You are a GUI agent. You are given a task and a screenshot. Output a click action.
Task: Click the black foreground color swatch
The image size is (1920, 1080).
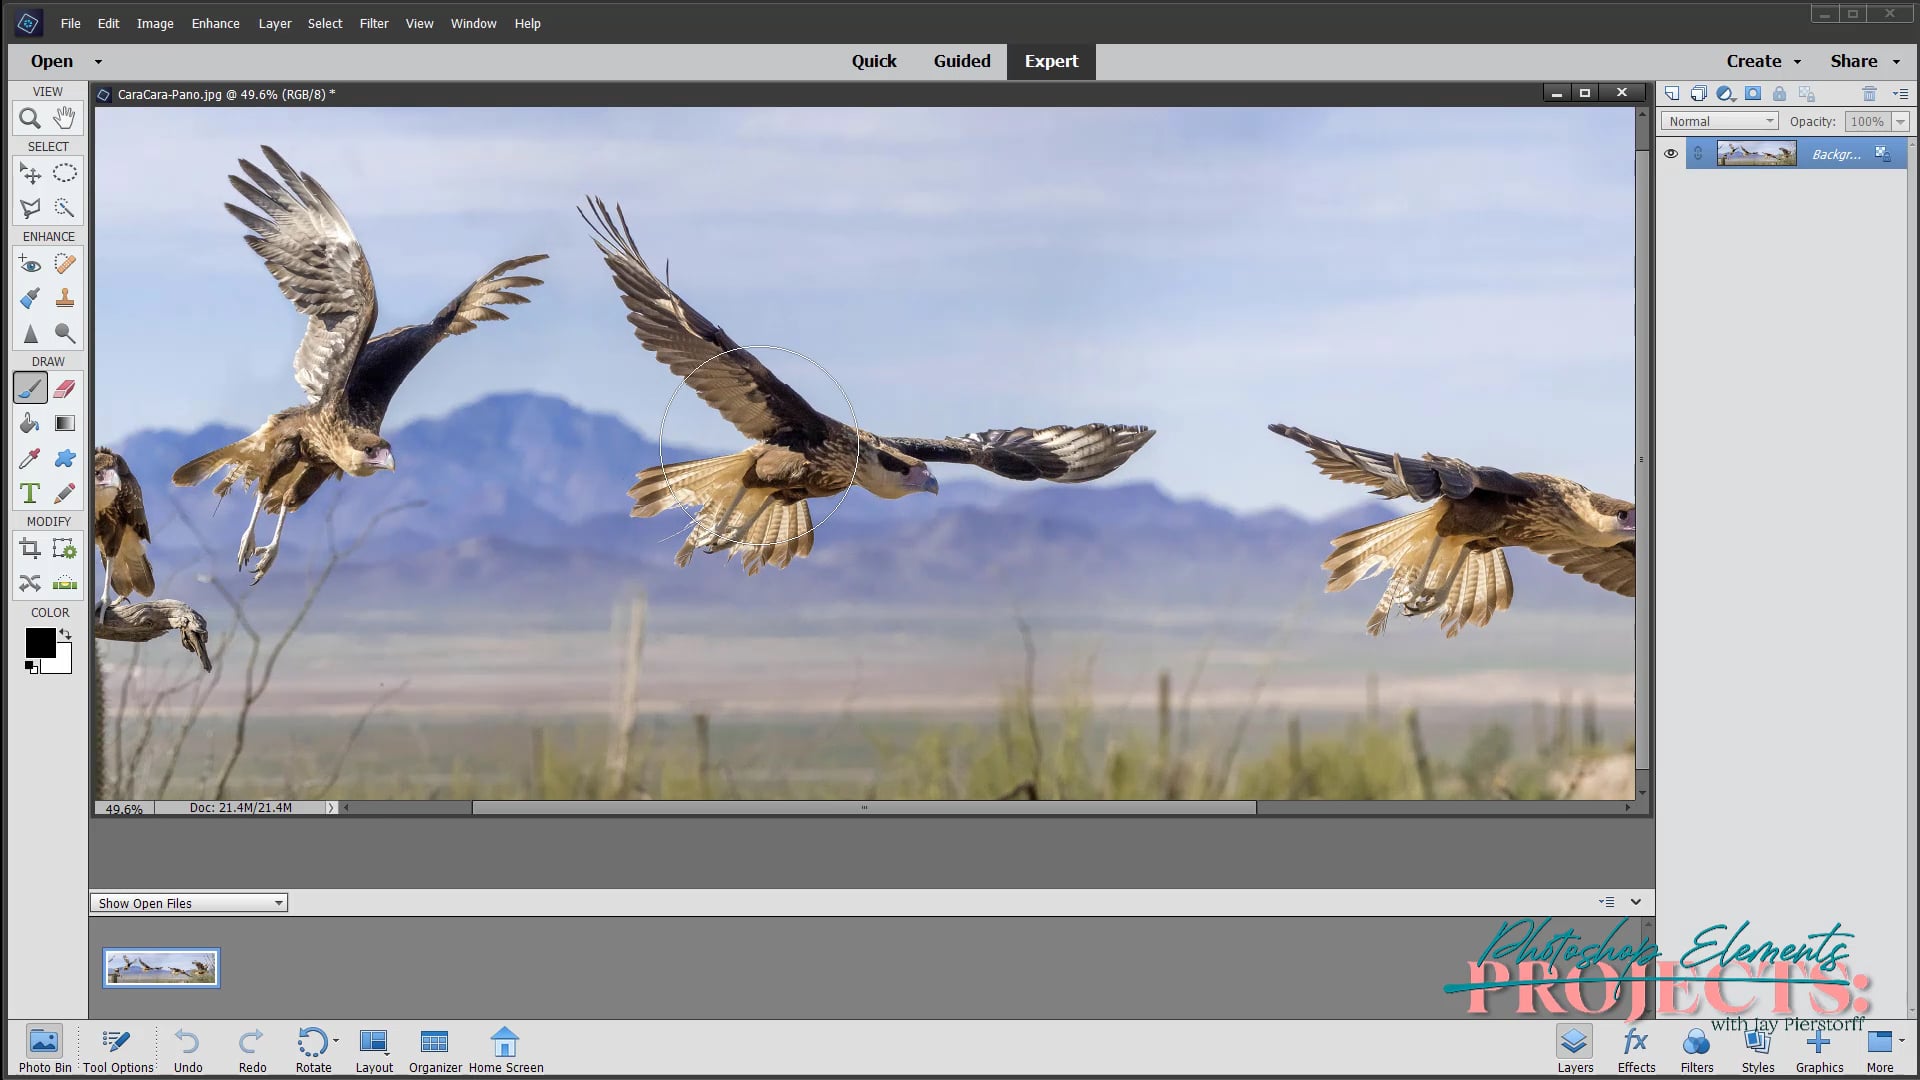click(39, 642)
